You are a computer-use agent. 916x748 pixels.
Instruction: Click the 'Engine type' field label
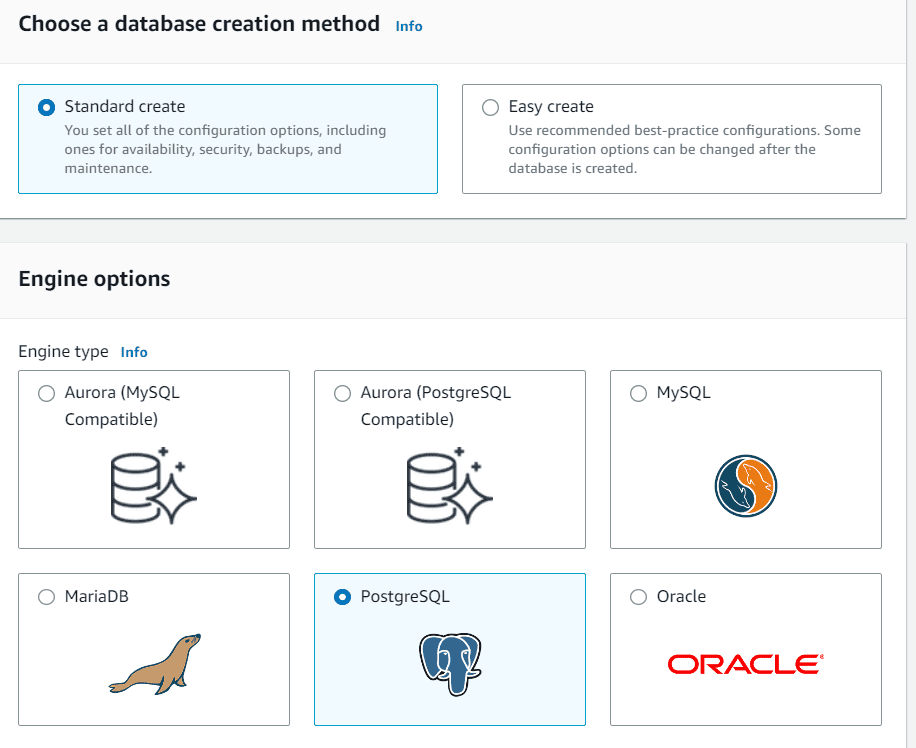coord(63,351)
